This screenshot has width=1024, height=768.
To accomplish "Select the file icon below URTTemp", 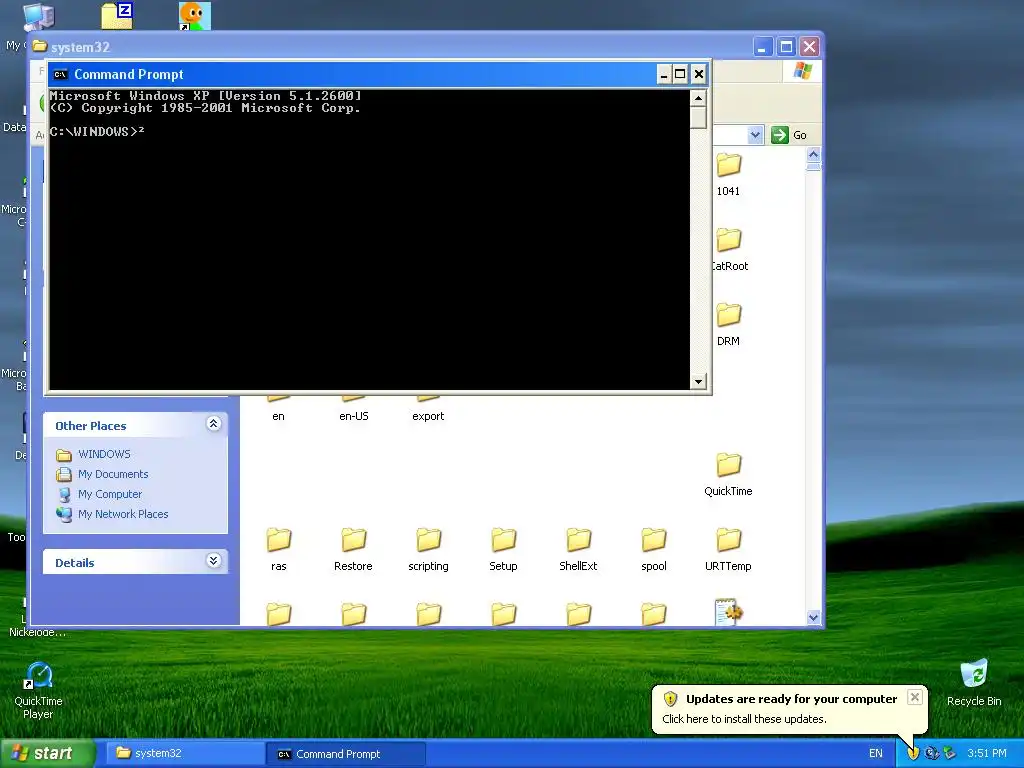I will coord(729,613).
